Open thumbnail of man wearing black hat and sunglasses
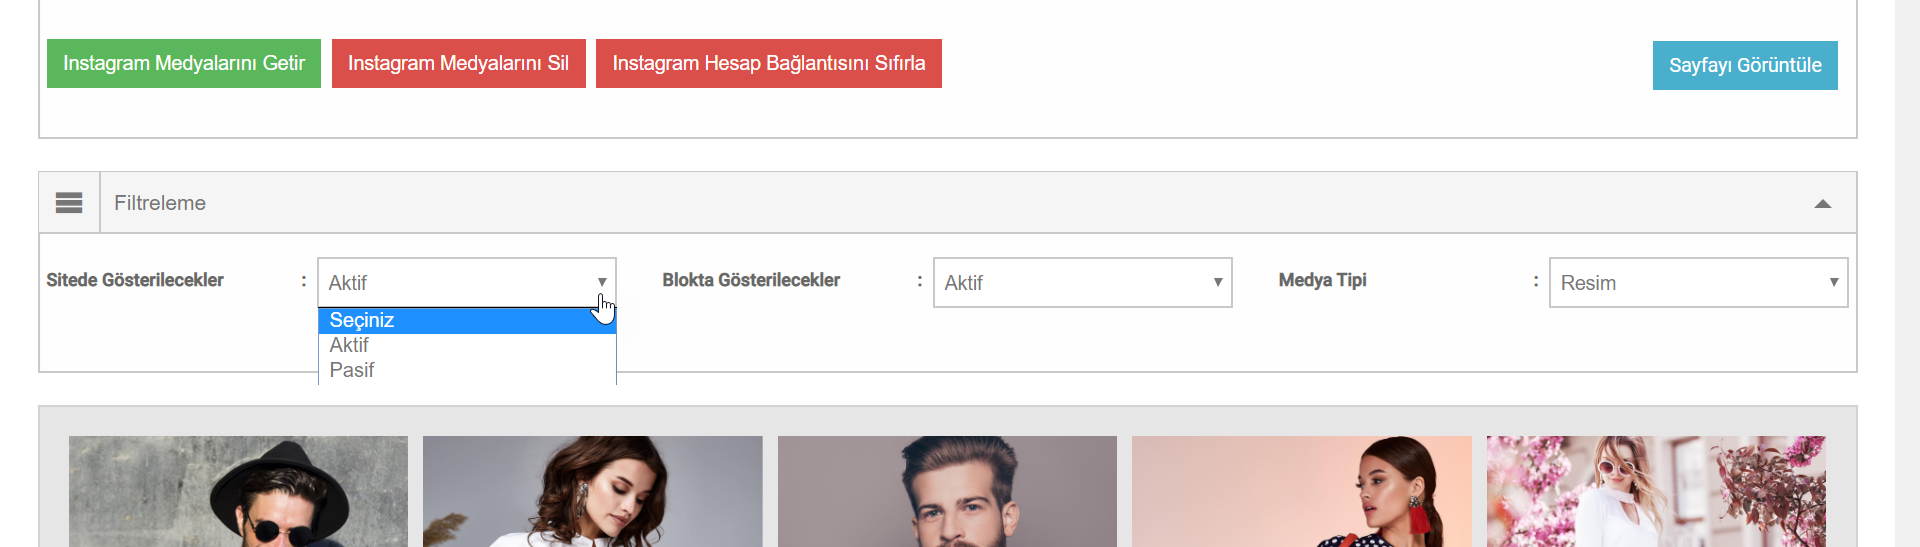Screen dimensions: 1920x547 click(x=238, y=491)
